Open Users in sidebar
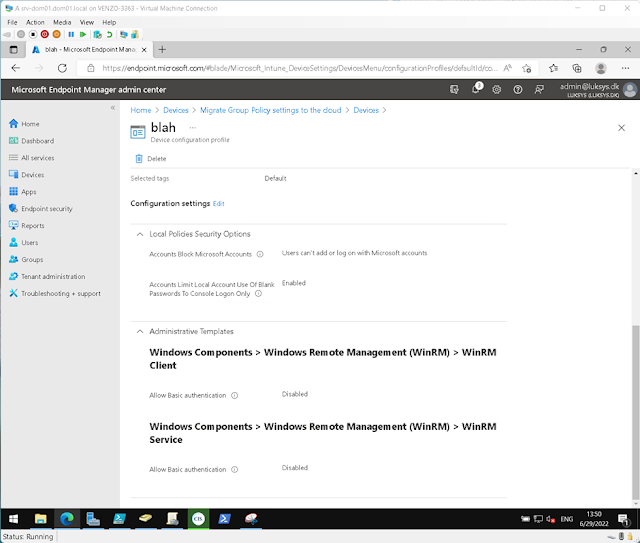The height and width of the screenshot is (543, 640). [29, 243]
